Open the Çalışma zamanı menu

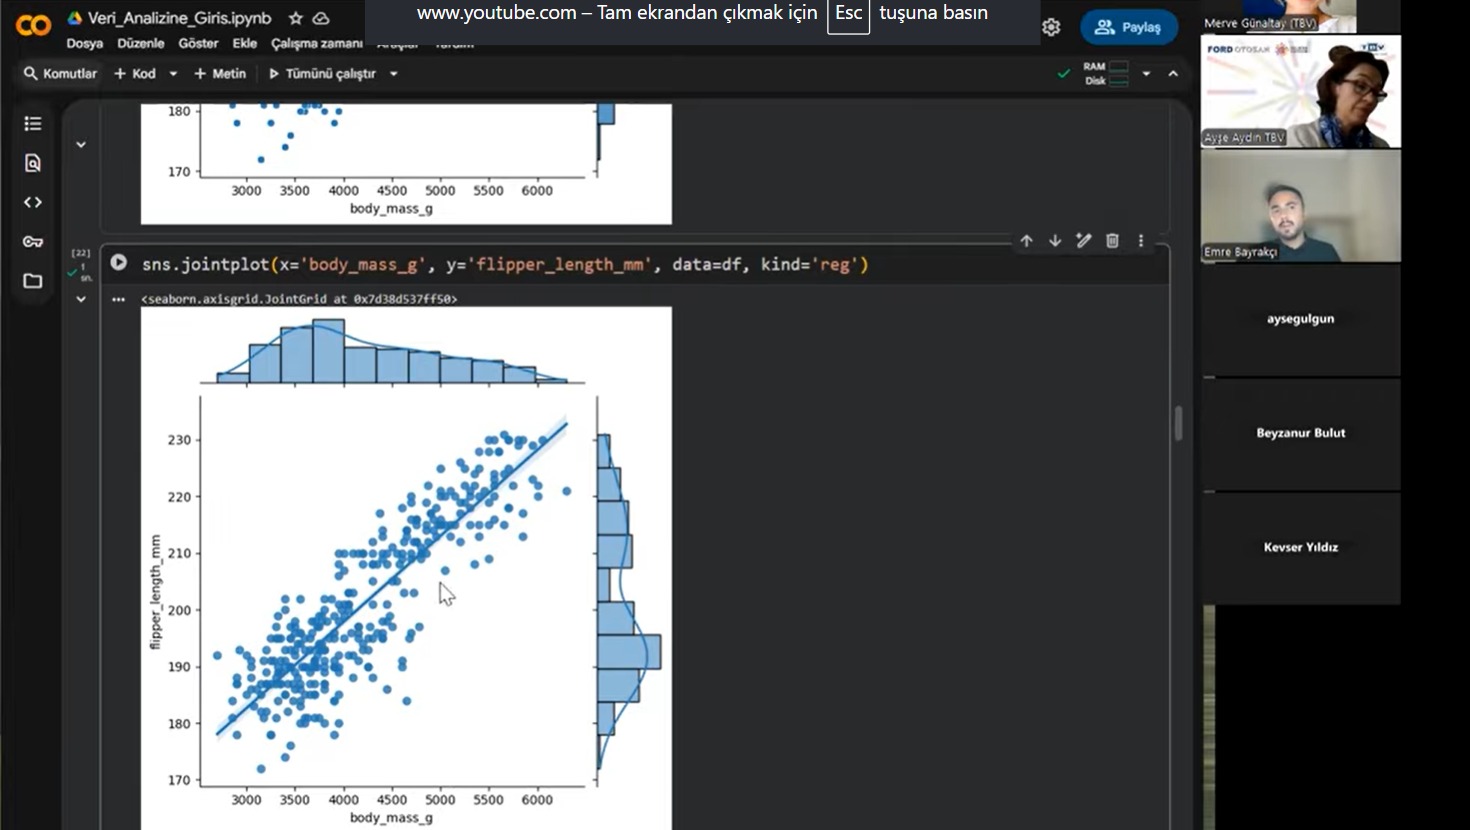pos(316,44)
